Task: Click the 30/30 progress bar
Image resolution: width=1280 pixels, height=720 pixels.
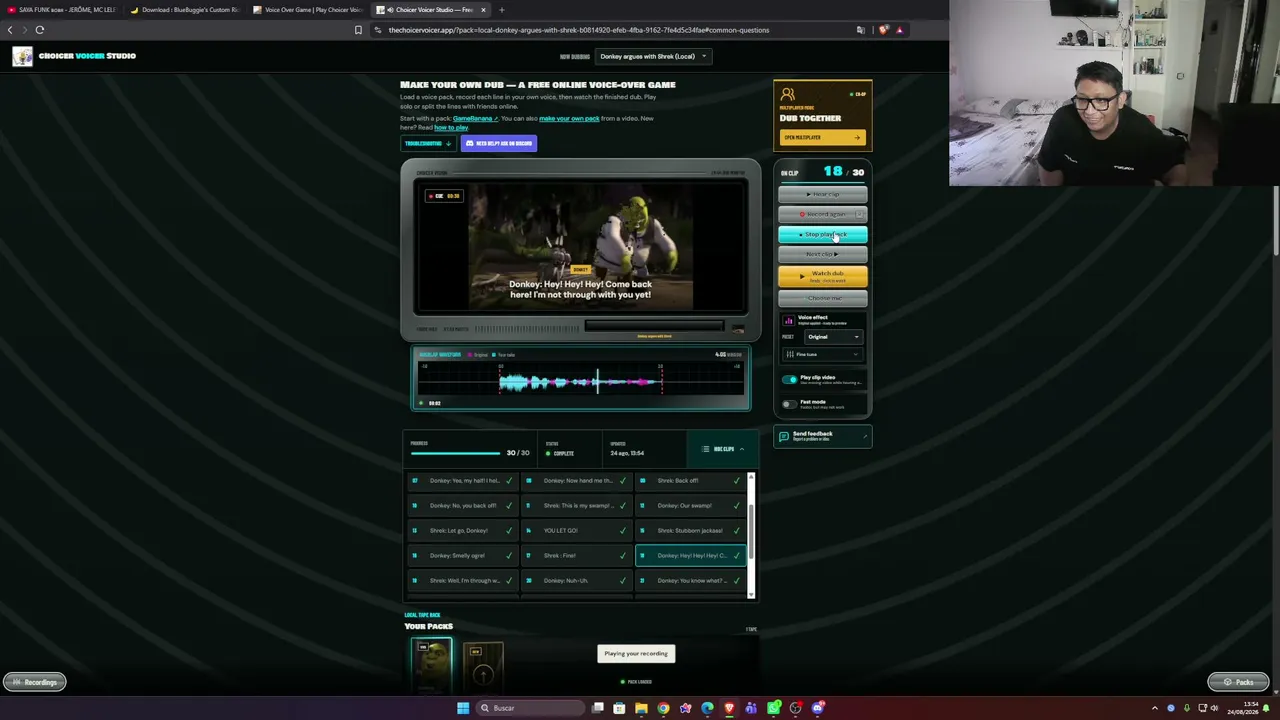Action: (456, 453)
